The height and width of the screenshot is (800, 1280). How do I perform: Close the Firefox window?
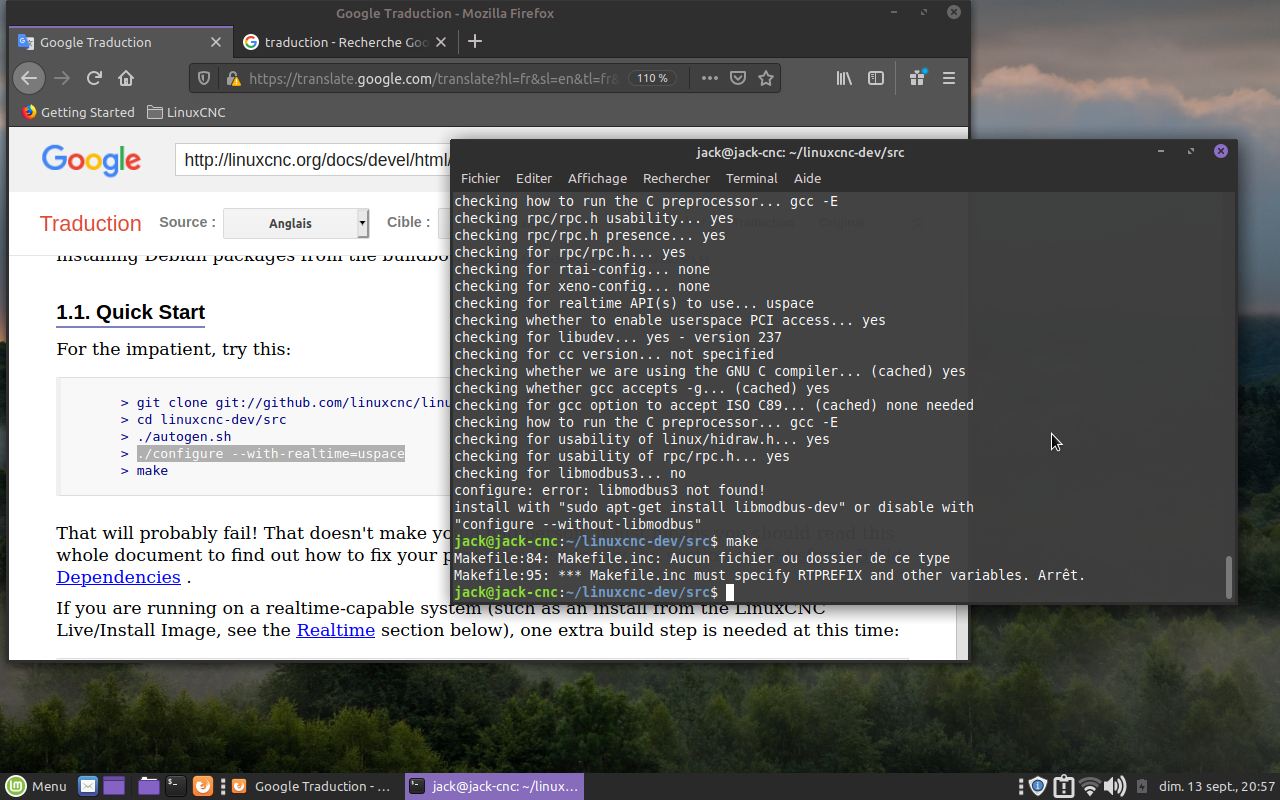click(x=954, y=12)
